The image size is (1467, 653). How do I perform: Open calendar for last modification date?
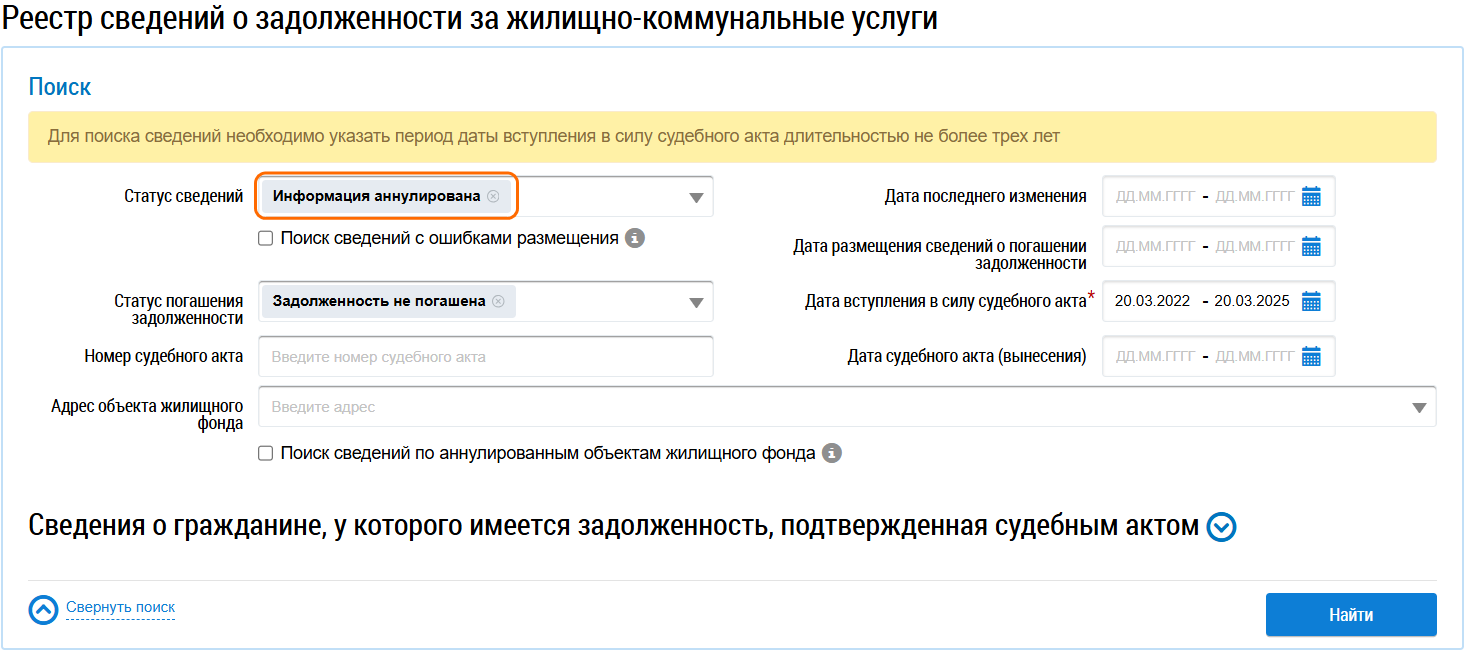[x=1311, y=197]
